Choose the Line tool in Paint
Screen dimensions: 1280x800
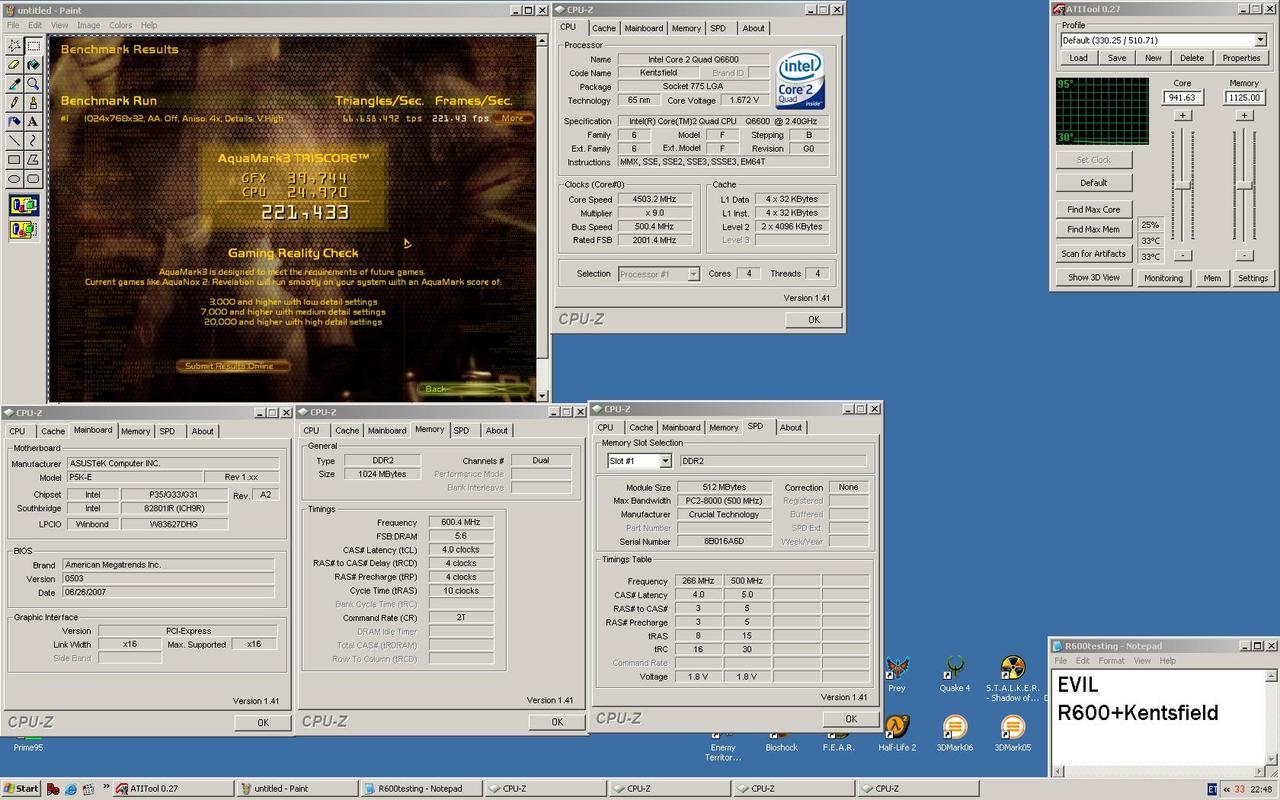(14, 141)
